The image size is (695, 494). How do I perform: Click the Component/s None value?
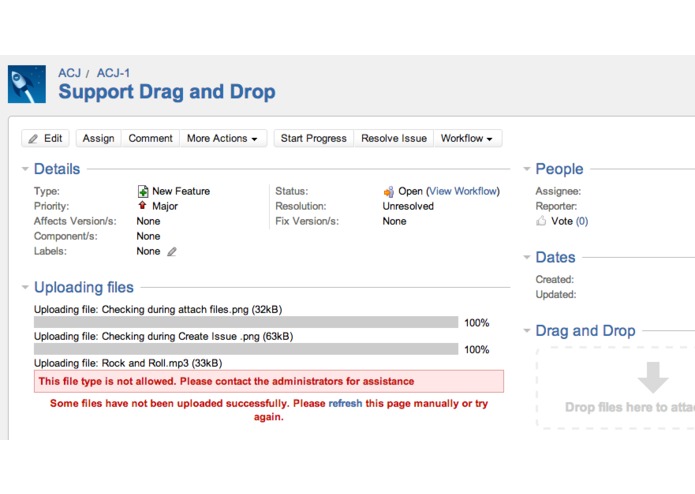[148, 236]
